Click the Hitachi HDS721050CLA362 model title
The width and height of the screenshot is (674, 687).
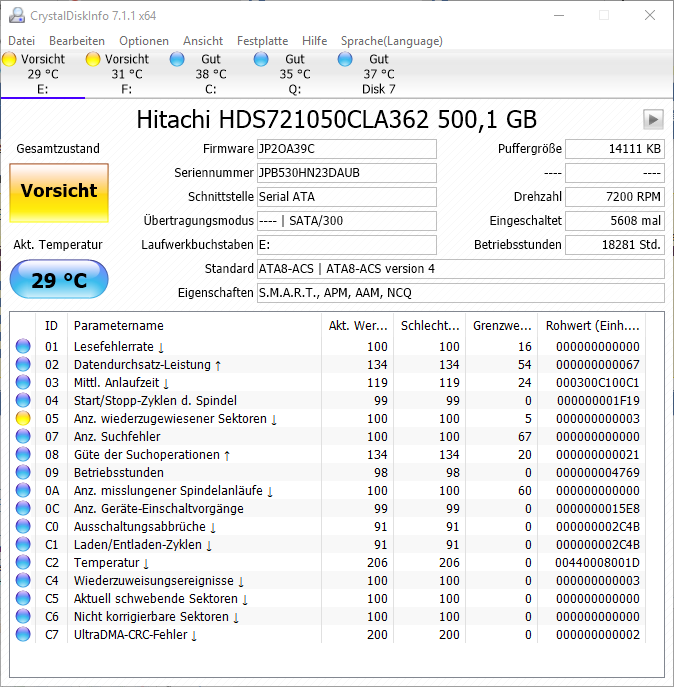337,120
